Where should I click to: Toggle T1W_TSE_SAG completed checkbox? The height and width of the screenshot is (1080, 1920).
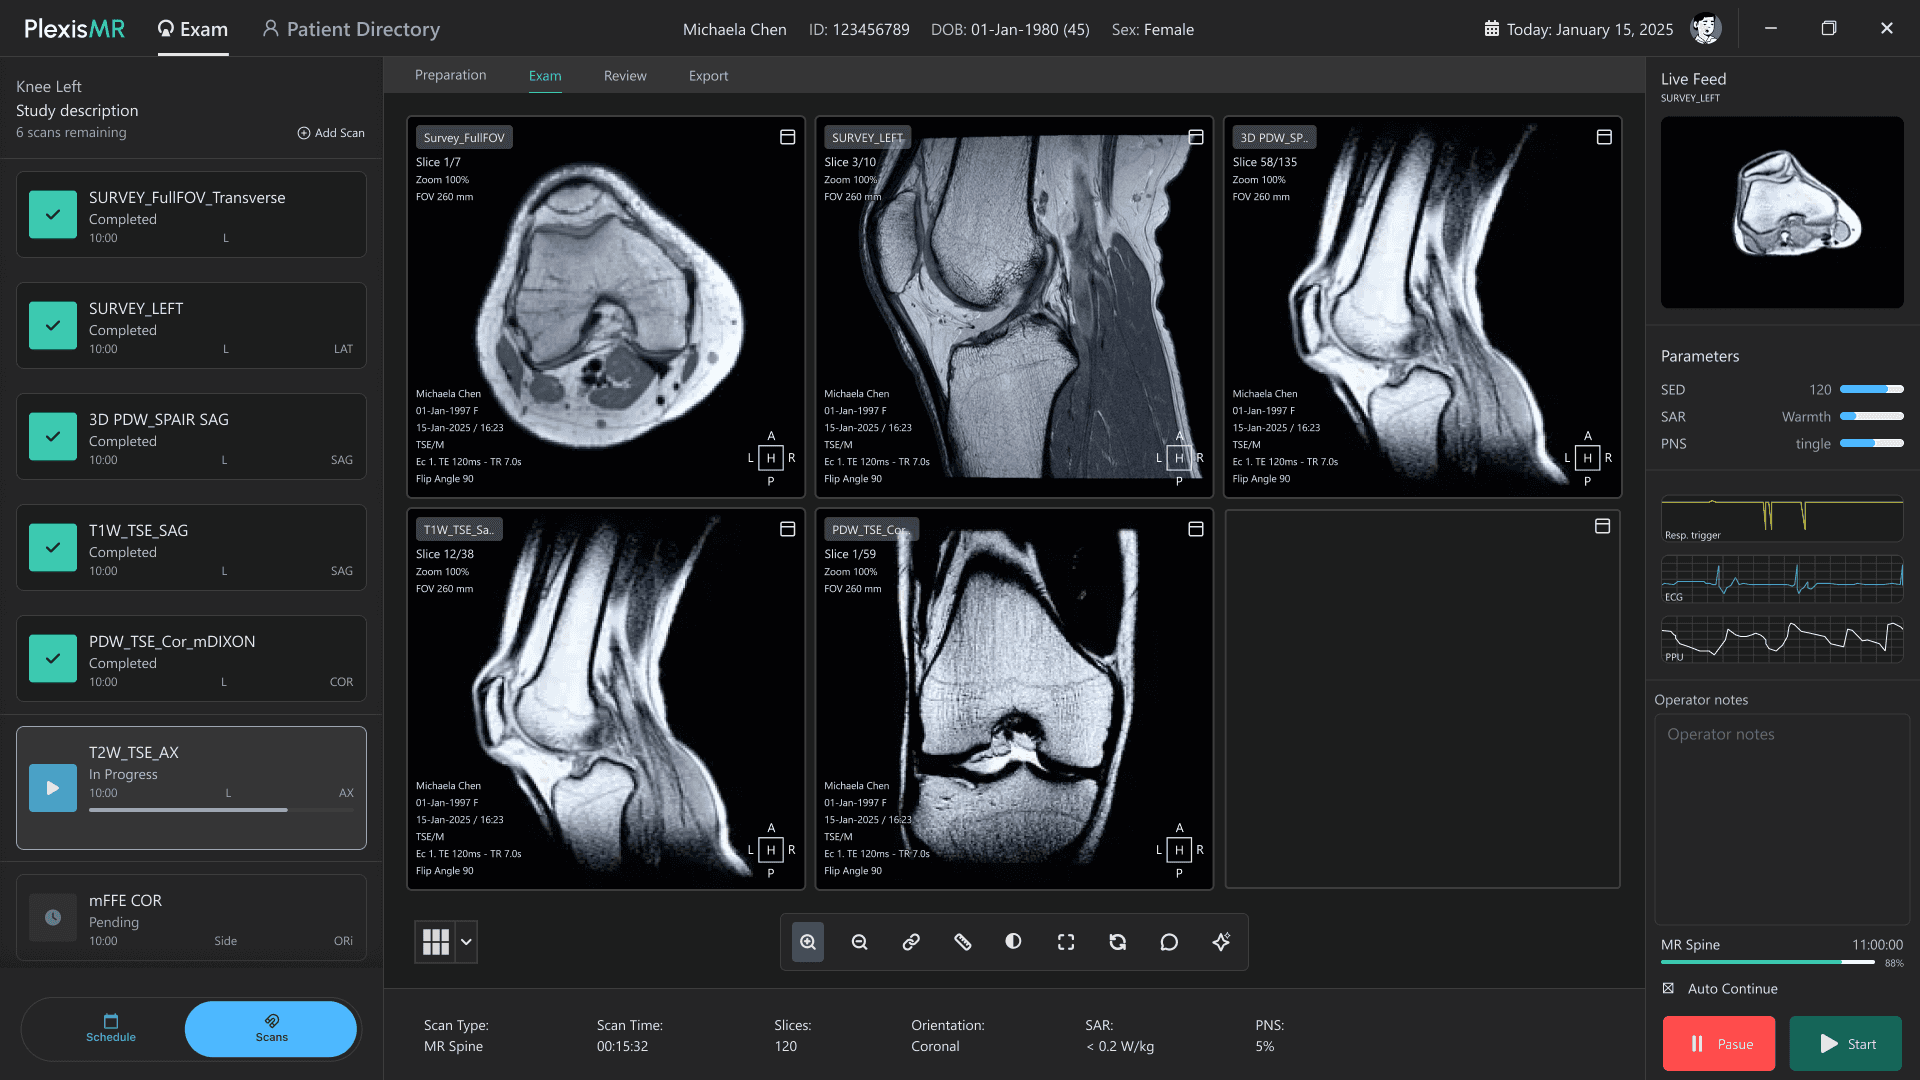click(x=53, y=548)
